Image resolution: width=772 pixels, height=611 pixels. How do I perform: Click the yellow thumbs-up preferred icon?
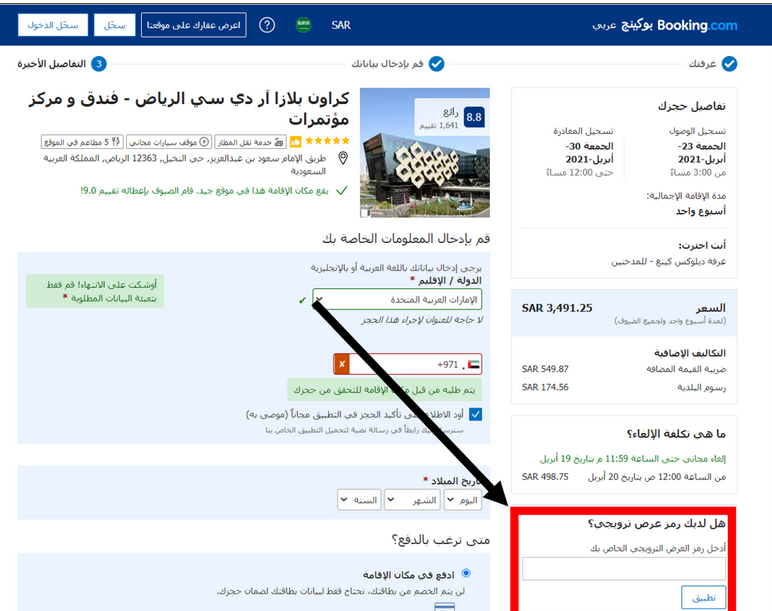tap(295, 142)
